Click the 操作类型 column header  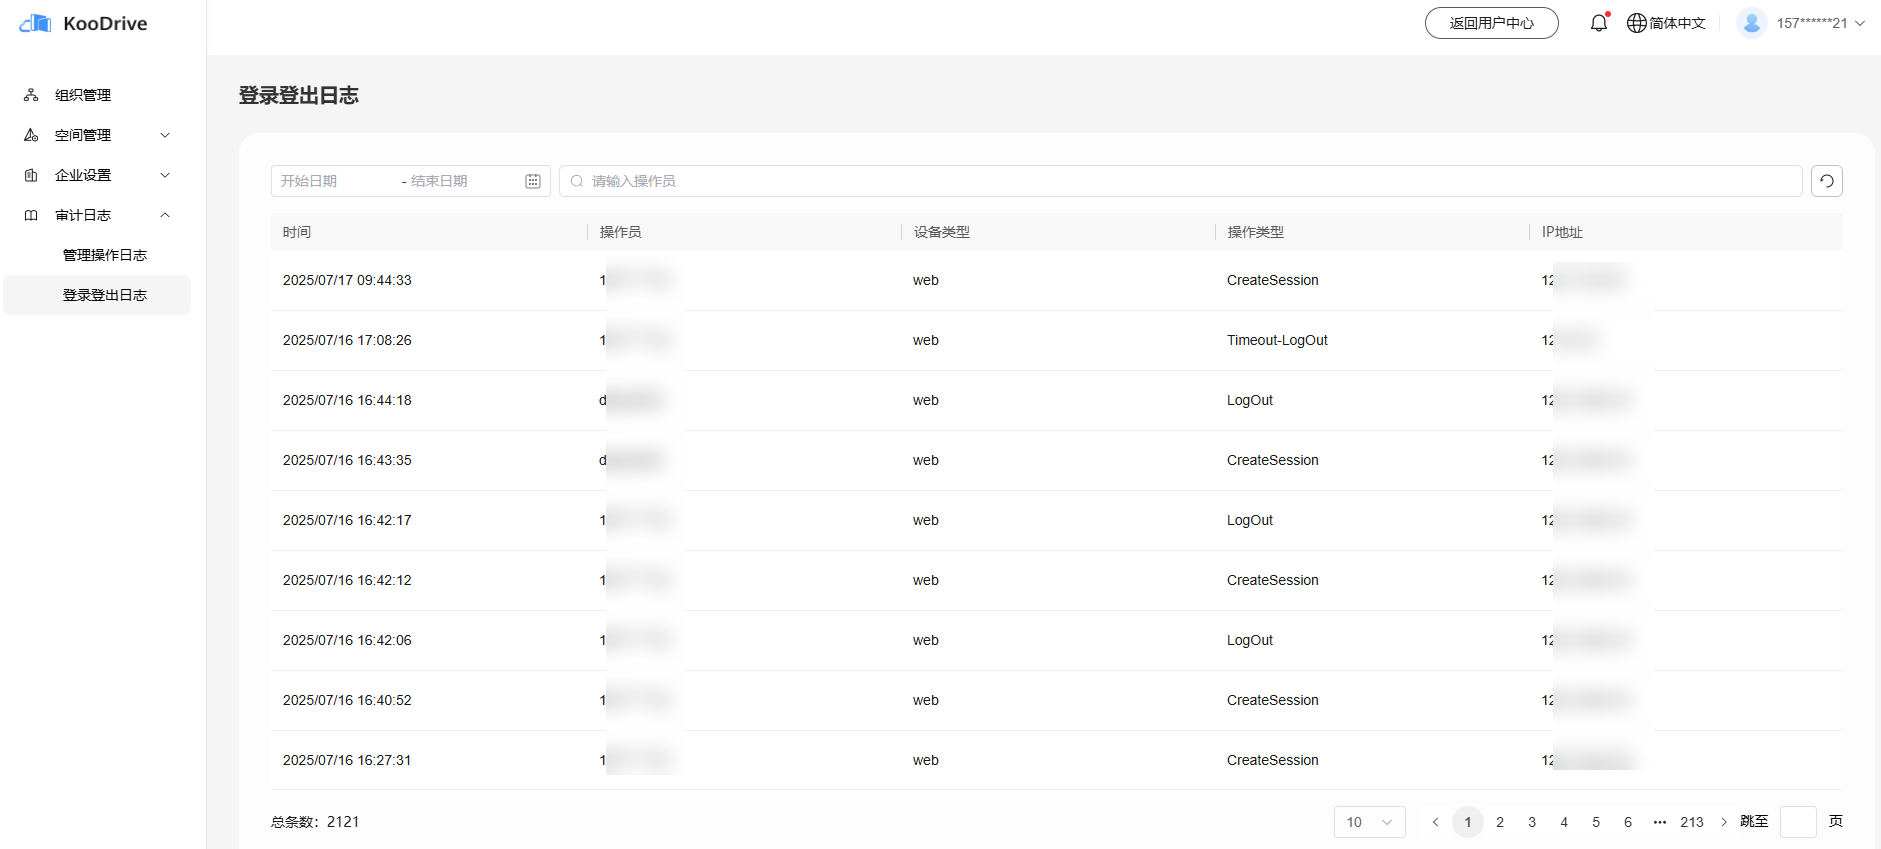1256,232
